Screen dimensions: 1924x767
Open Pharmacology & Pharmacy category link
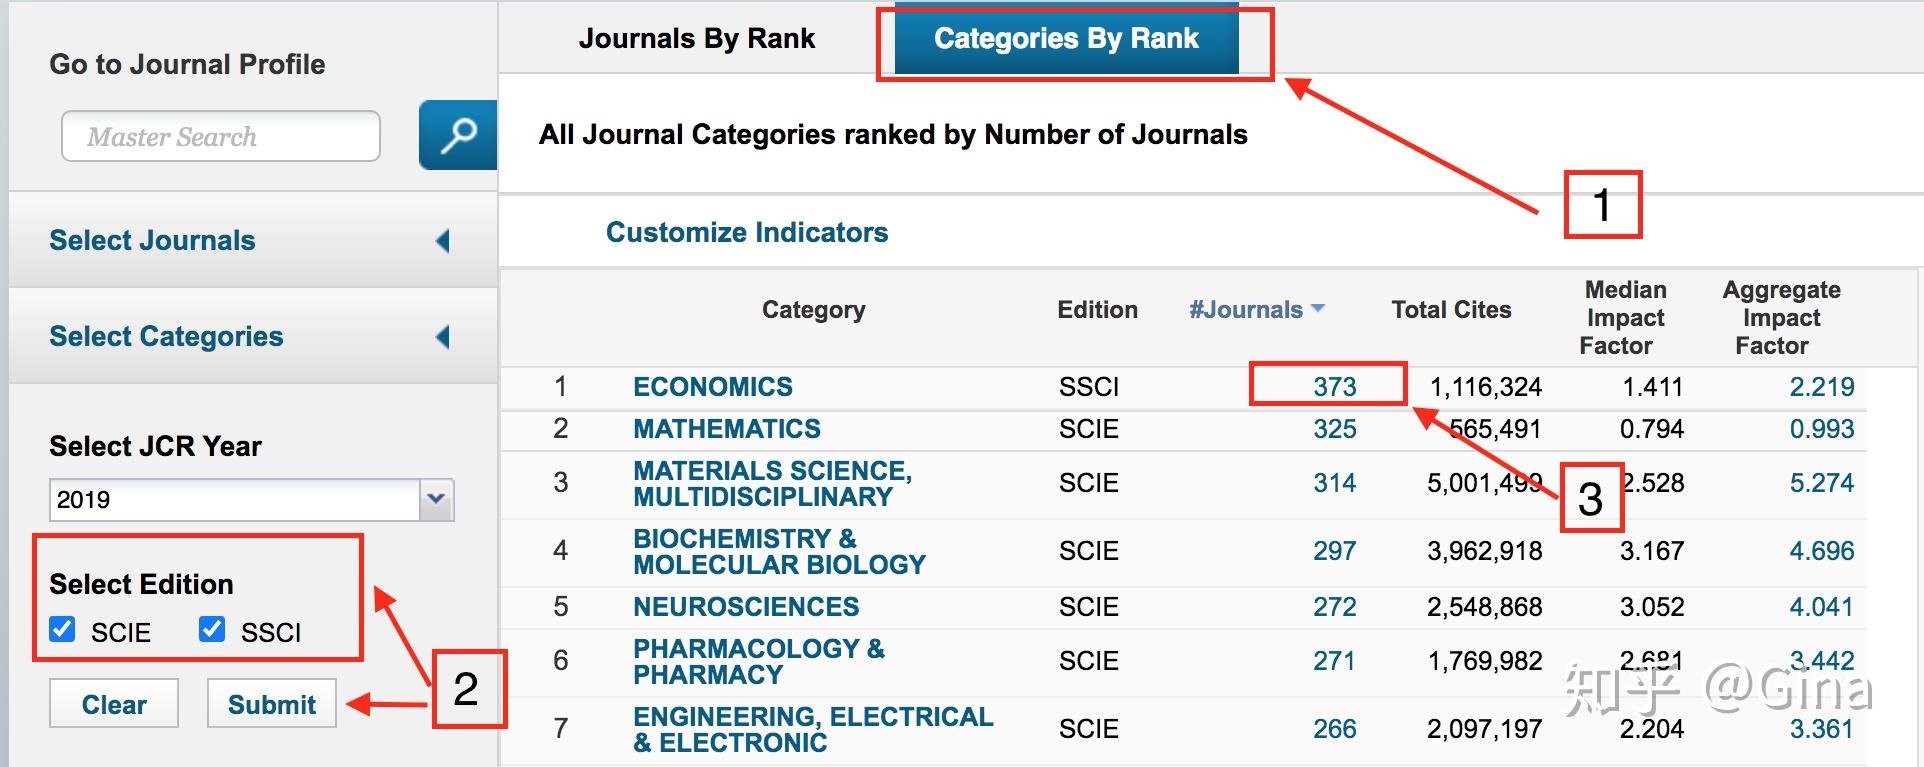click(x=758, y=662)
